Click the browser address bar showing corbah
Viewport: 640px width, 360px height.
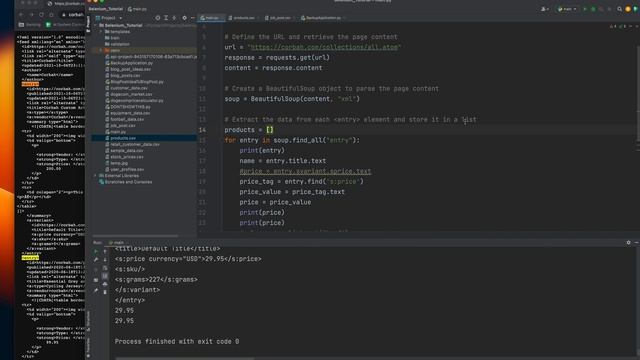coord(72,15)
